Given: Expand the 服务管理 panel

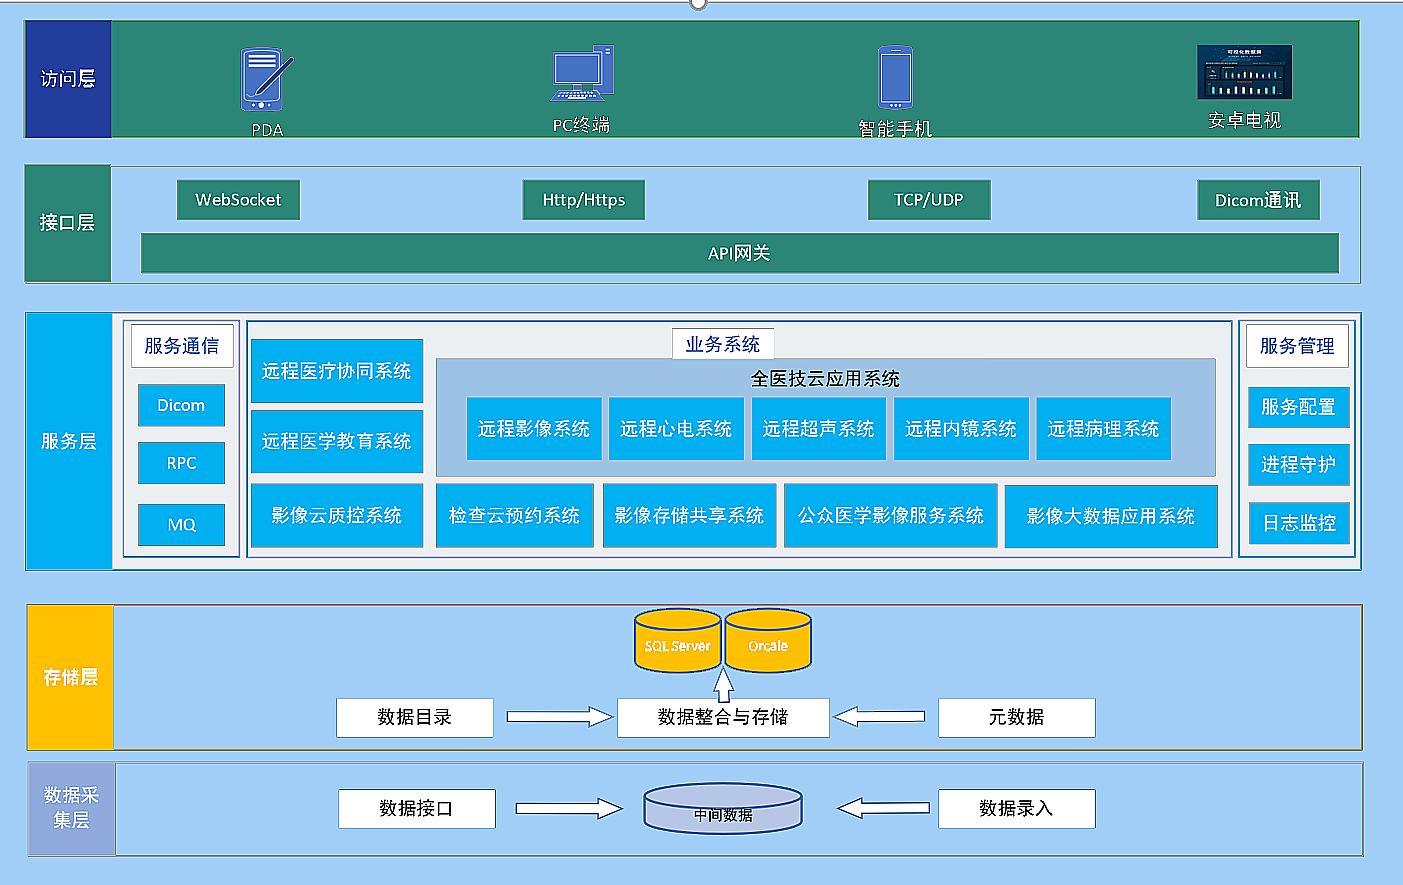Looking at the screenshot, I should click(x=1297, y=345).
